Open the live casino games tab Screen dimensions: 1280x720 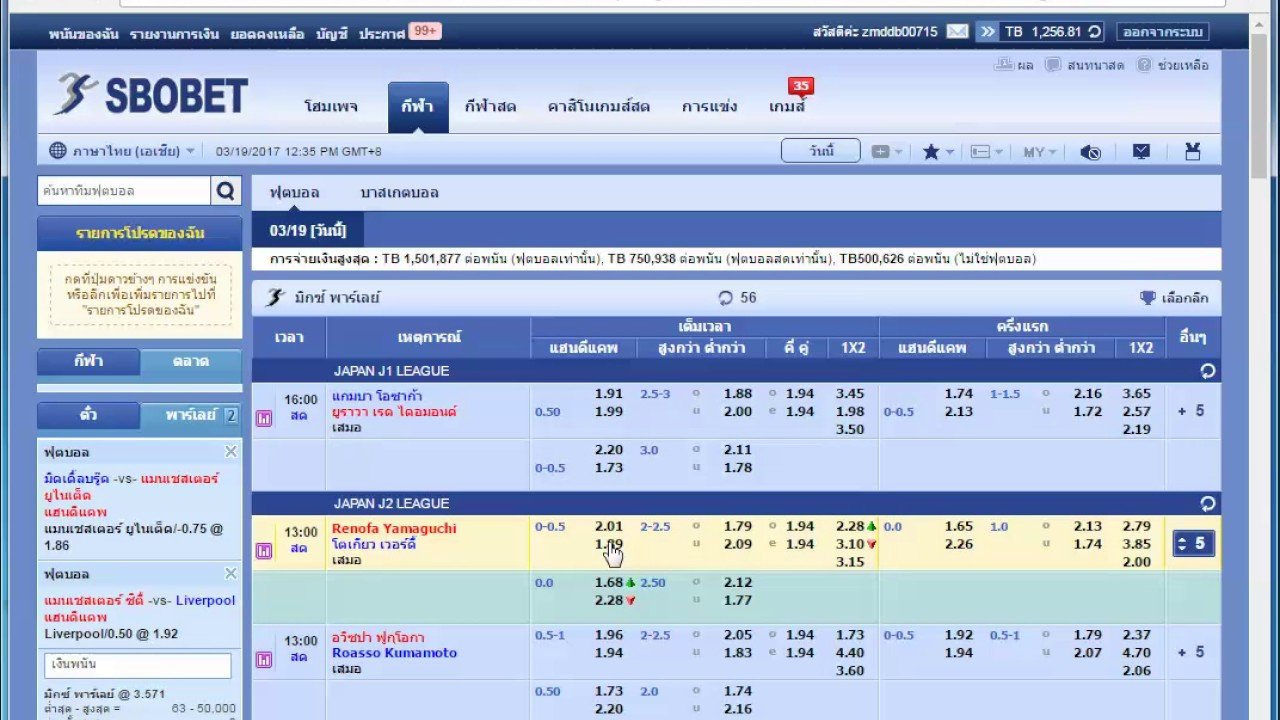[599, 106]
